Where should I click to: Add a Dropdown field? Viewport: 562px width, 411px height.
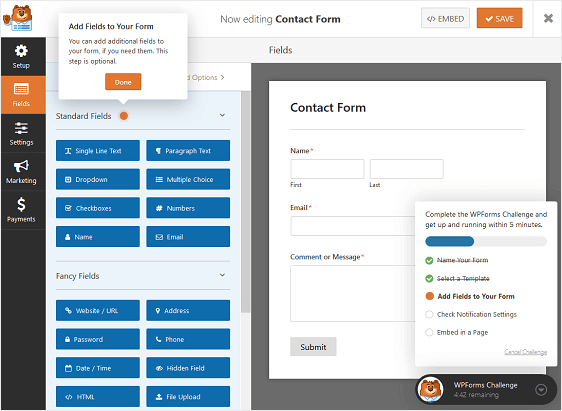coord(98,179)
